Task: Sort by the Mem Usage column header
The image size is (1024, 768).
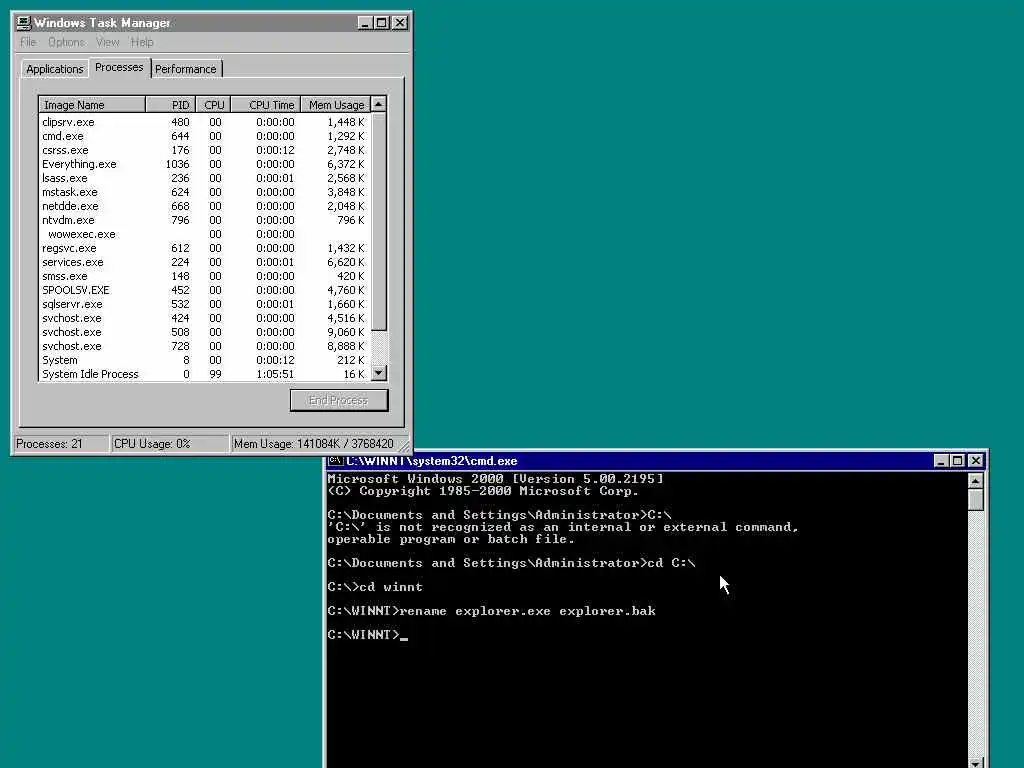Action: (336, 105)
